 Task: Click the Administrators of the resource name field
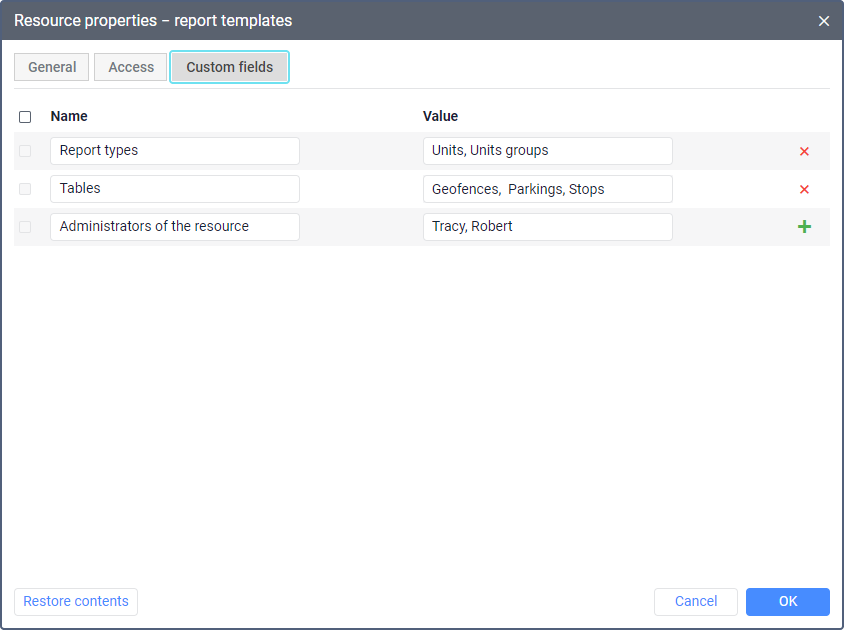pyautogui.click(x=175, y=227)
